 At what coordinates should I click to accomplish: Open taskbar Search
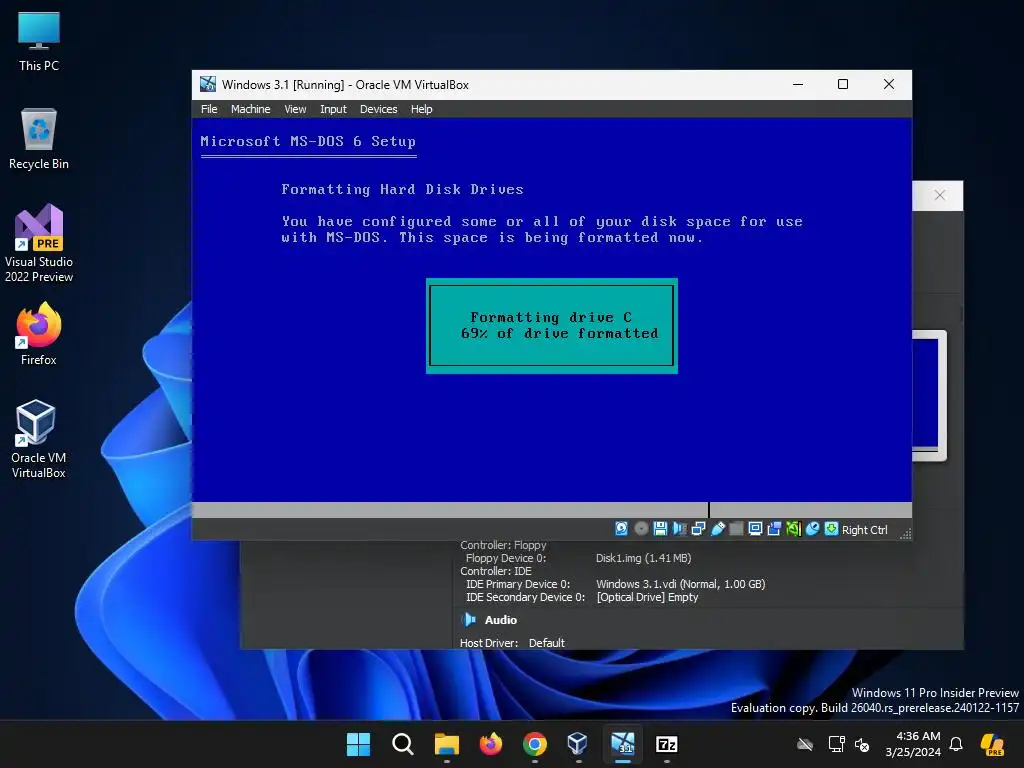click(402, 744)
